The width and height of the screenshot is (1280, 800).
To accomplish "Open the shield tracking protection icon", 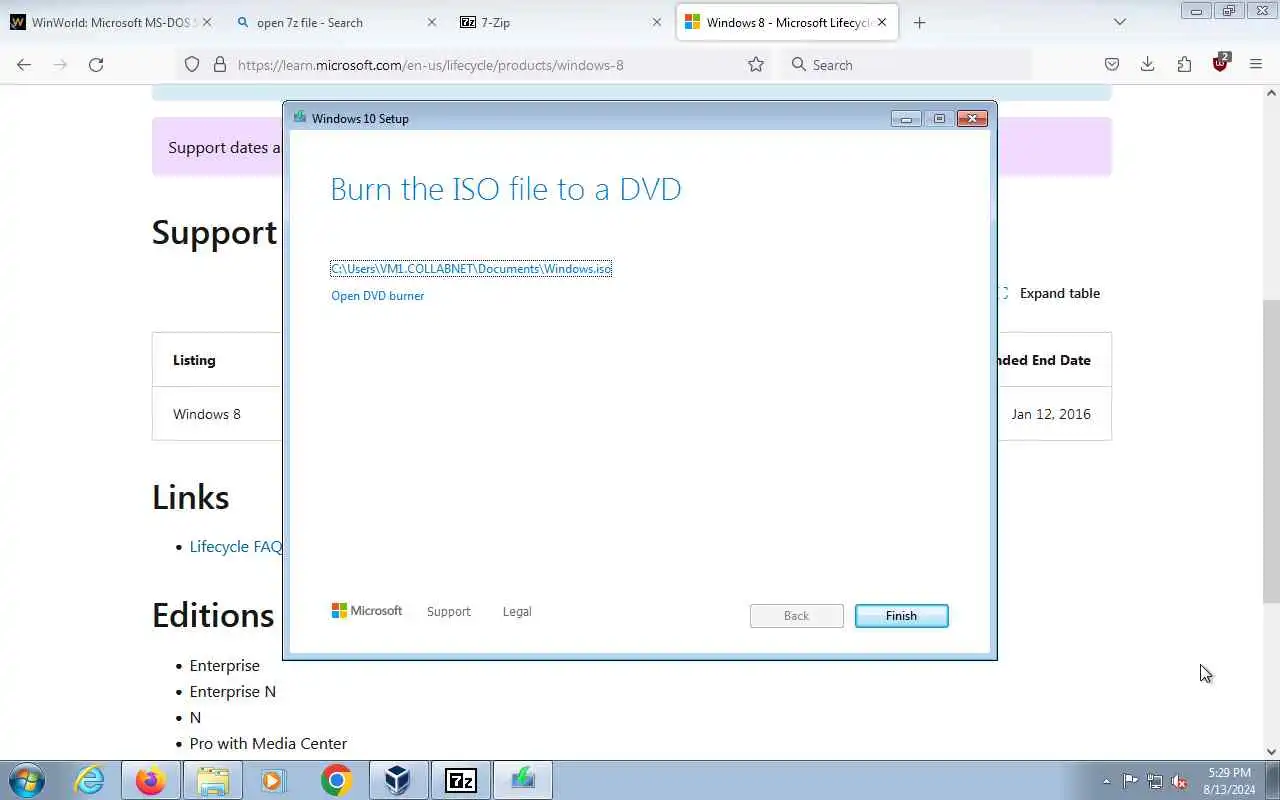I will (192, 64).
